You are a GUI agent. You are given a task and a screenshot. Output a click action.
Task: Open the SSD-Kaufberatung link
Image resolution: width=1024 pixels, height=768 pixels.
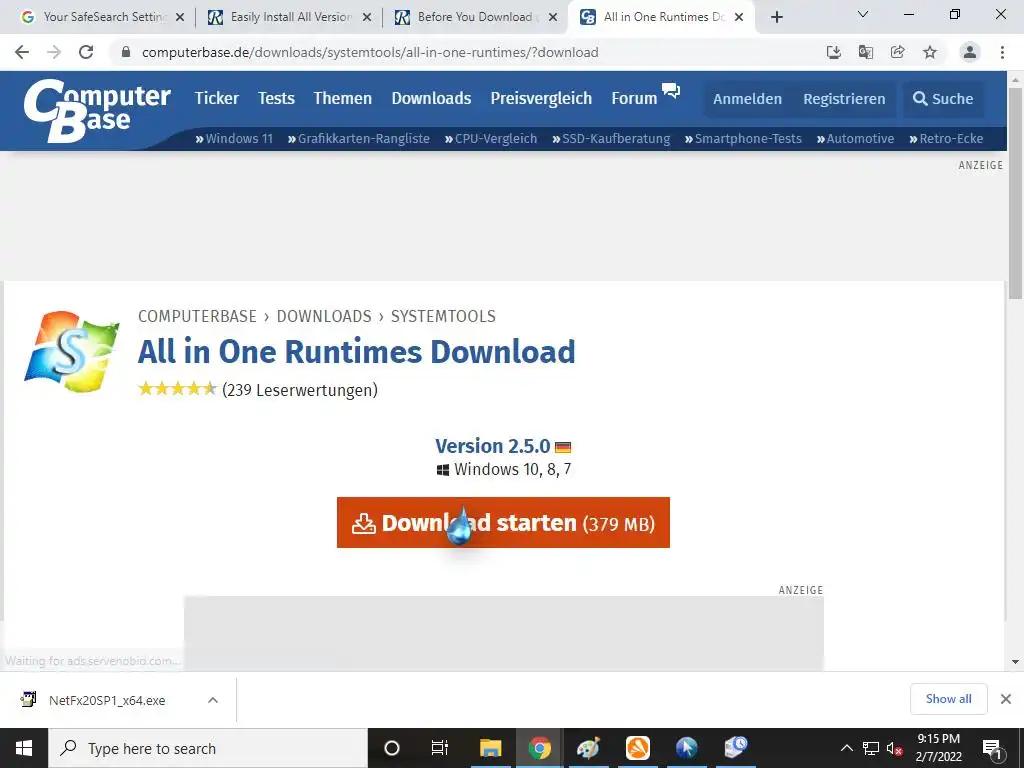[611, 138]
